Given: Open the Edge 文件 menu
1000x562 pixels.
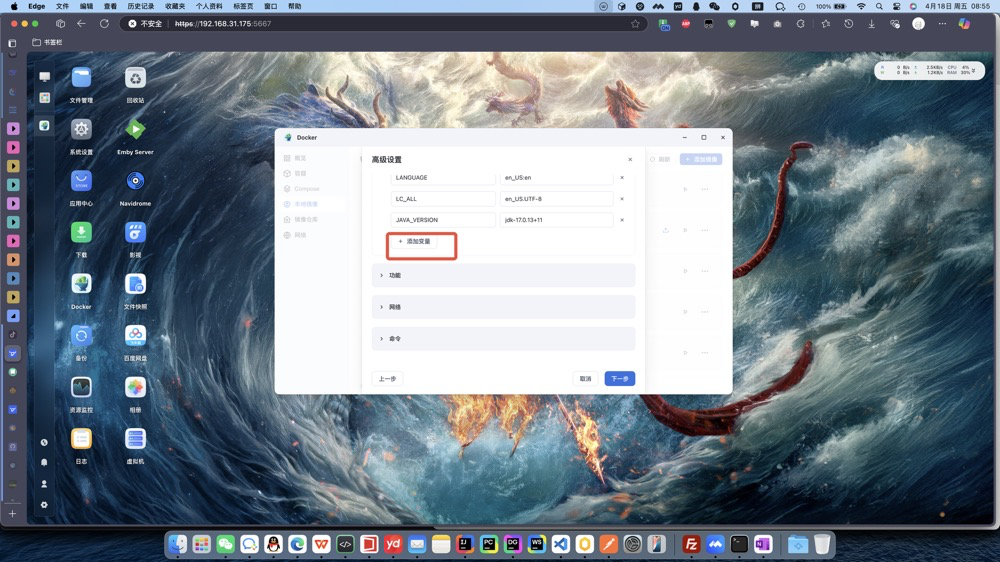Looking at the screenshot, I should [x=62, y=6].
